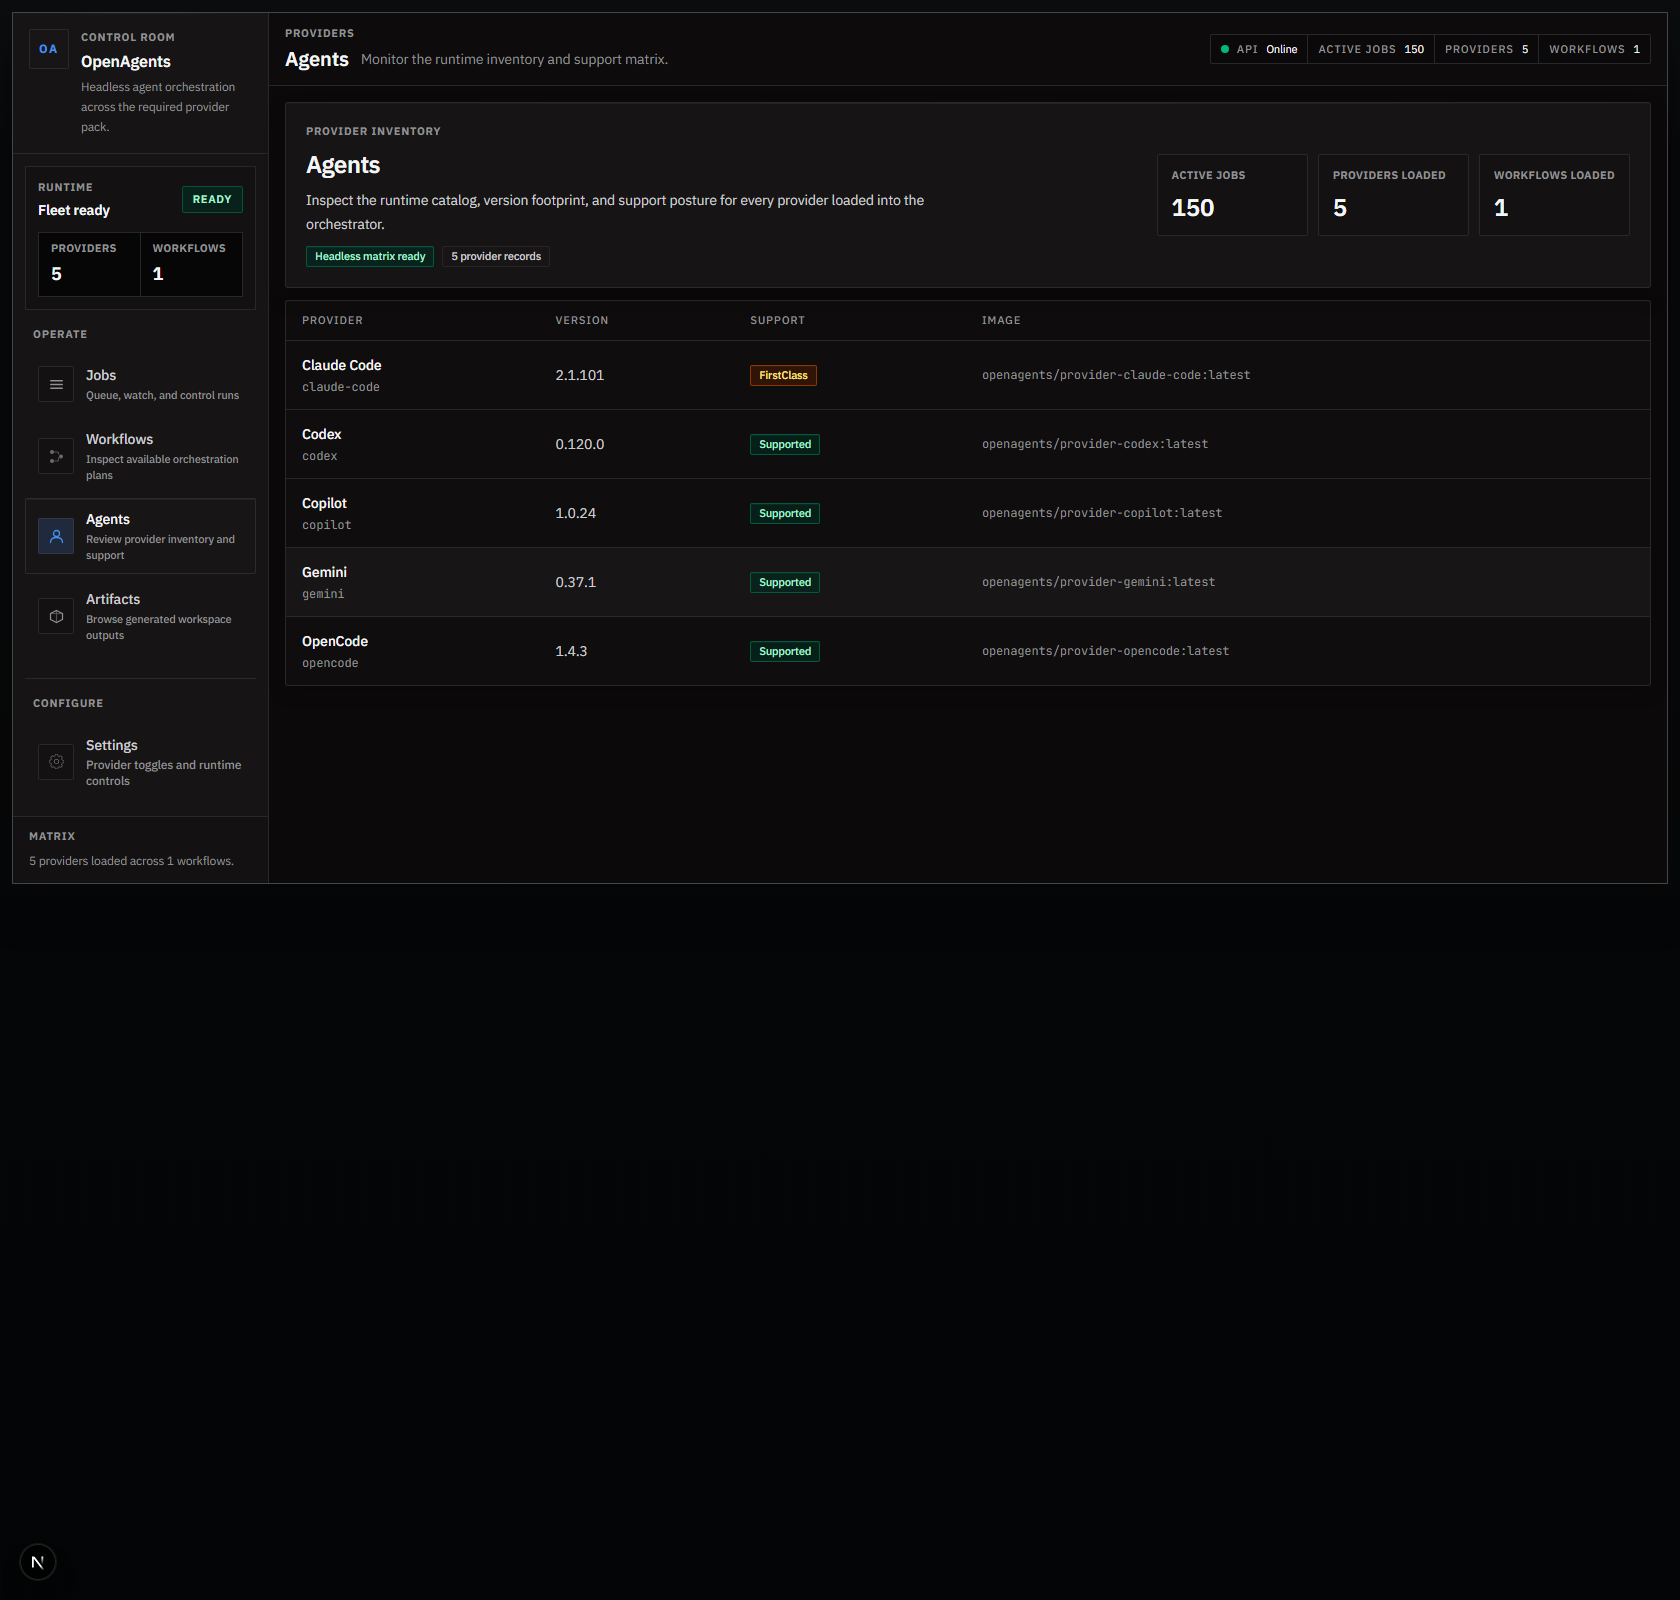Click the API Online status indicator

[x=1259, y=49]
